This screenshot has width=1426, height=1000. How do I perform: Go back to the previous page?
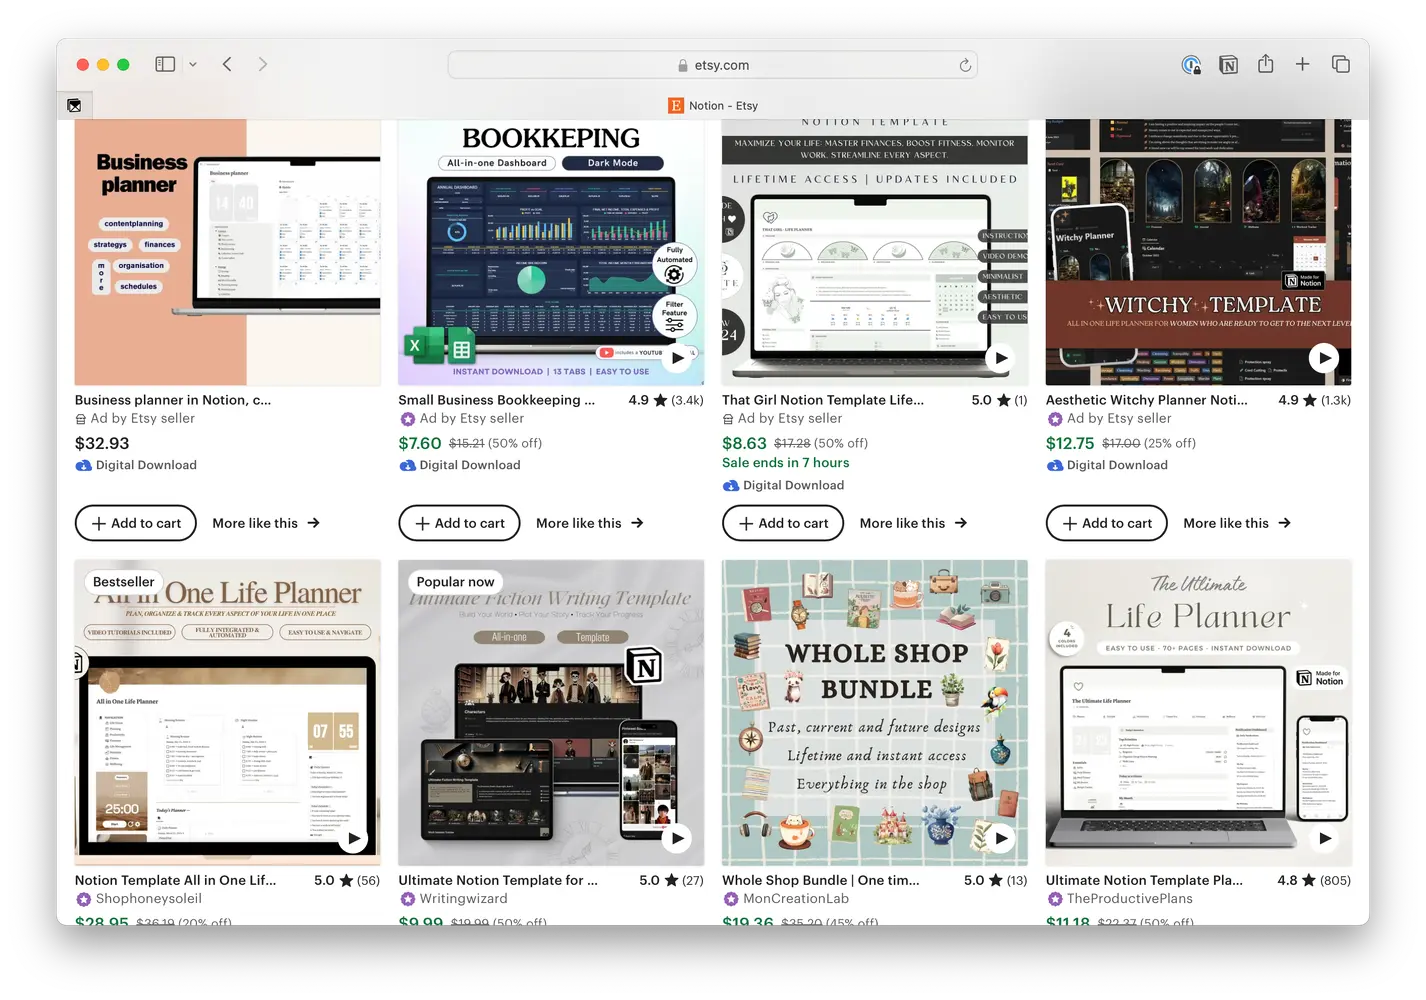(227, 64)
